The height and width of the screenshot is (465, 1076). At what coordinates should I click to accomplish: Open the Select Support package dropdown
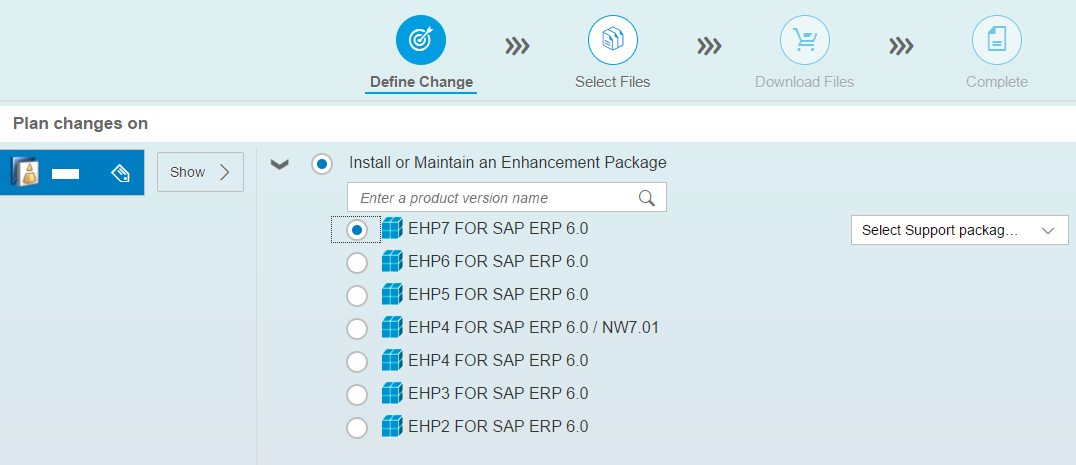tap(959, 230)
